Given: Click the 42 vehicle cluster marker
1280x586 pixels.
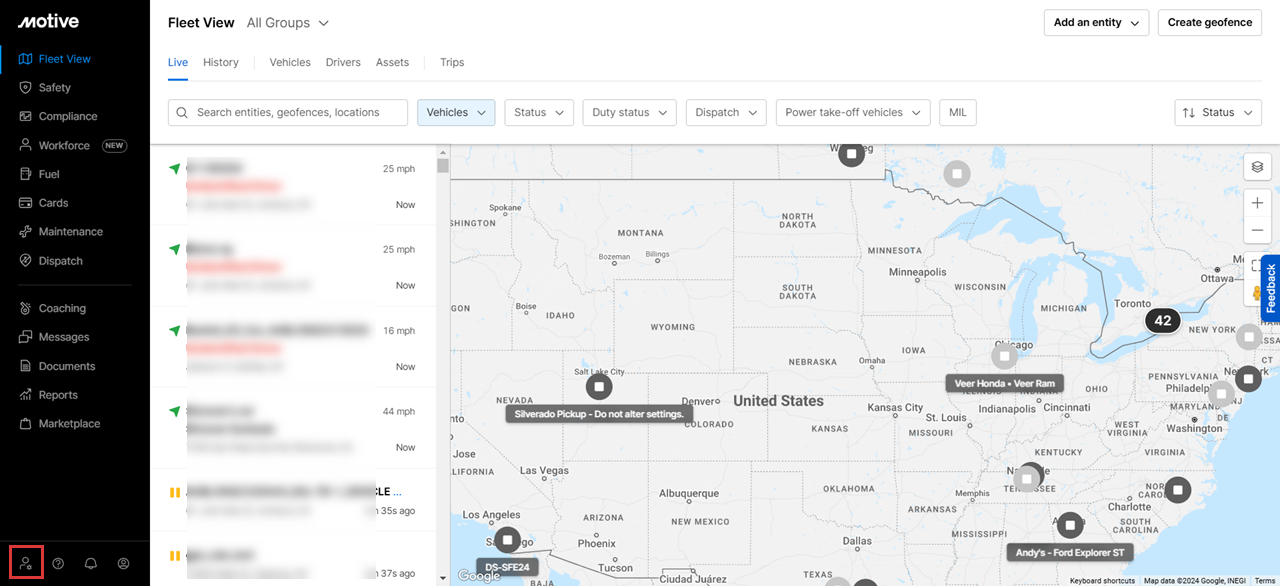Looking at the screenshot, I should pyautogui.click(x=1162, y=321).
